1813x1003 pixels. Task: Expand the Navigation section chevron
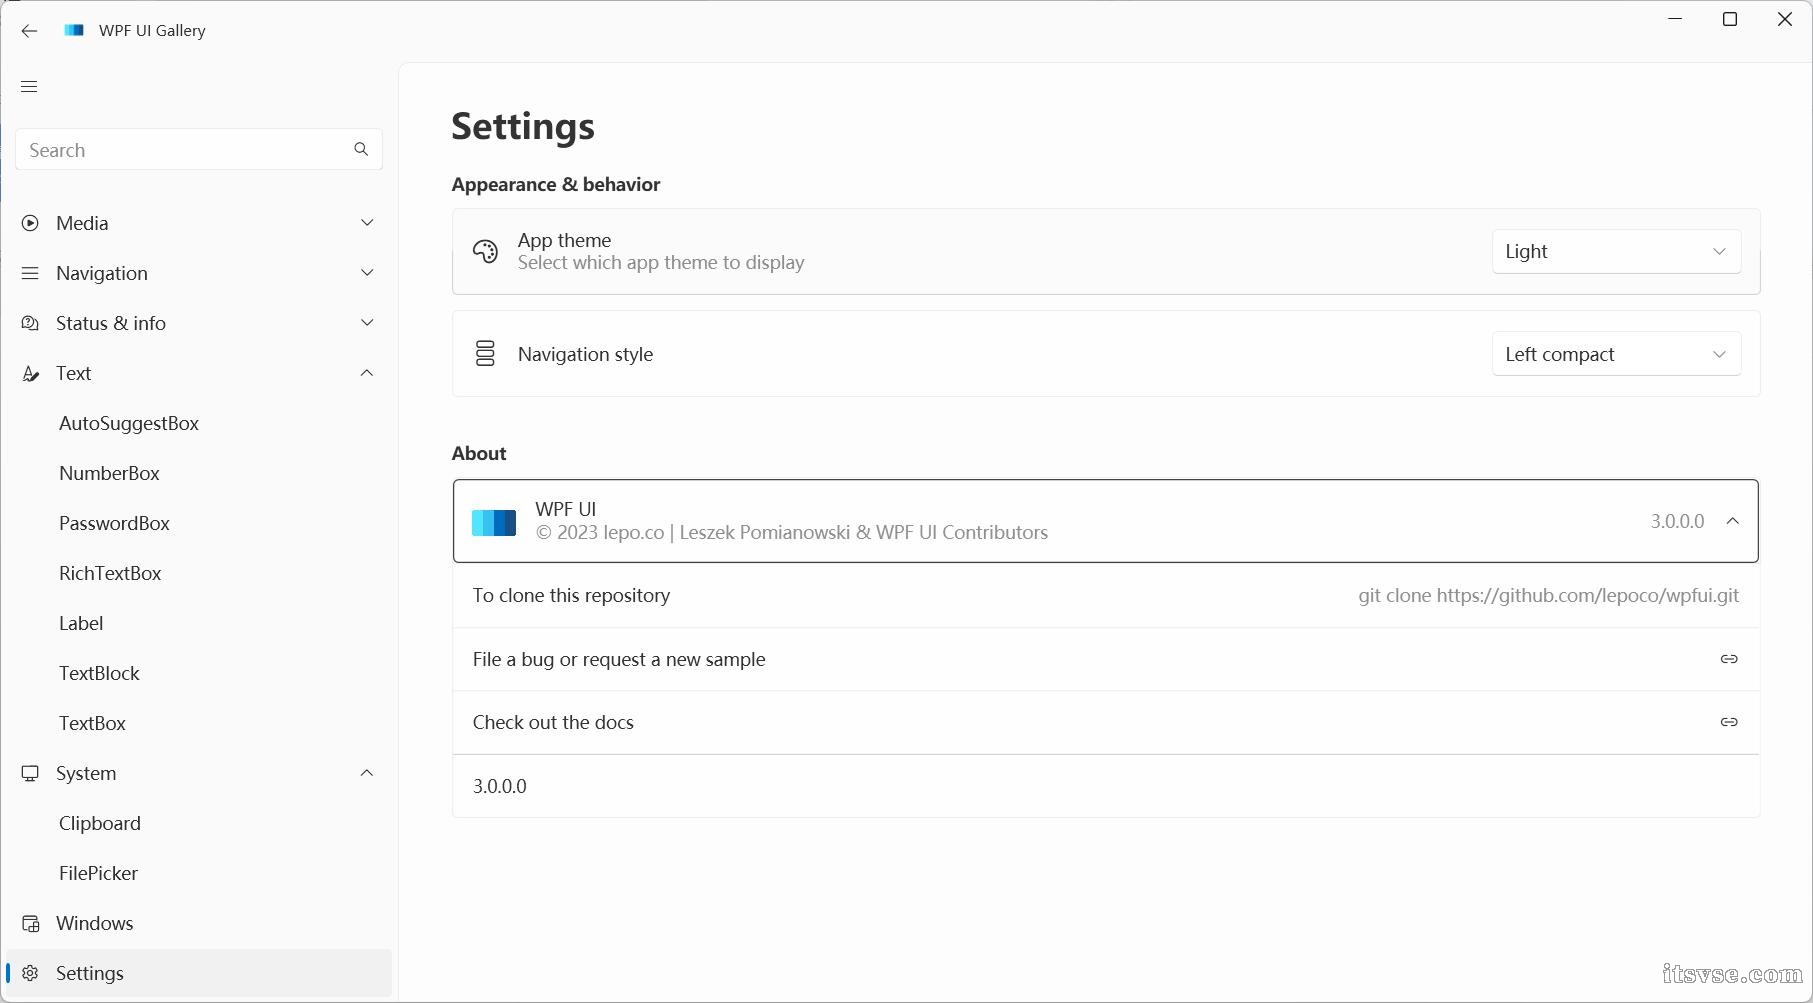[367, 272]
